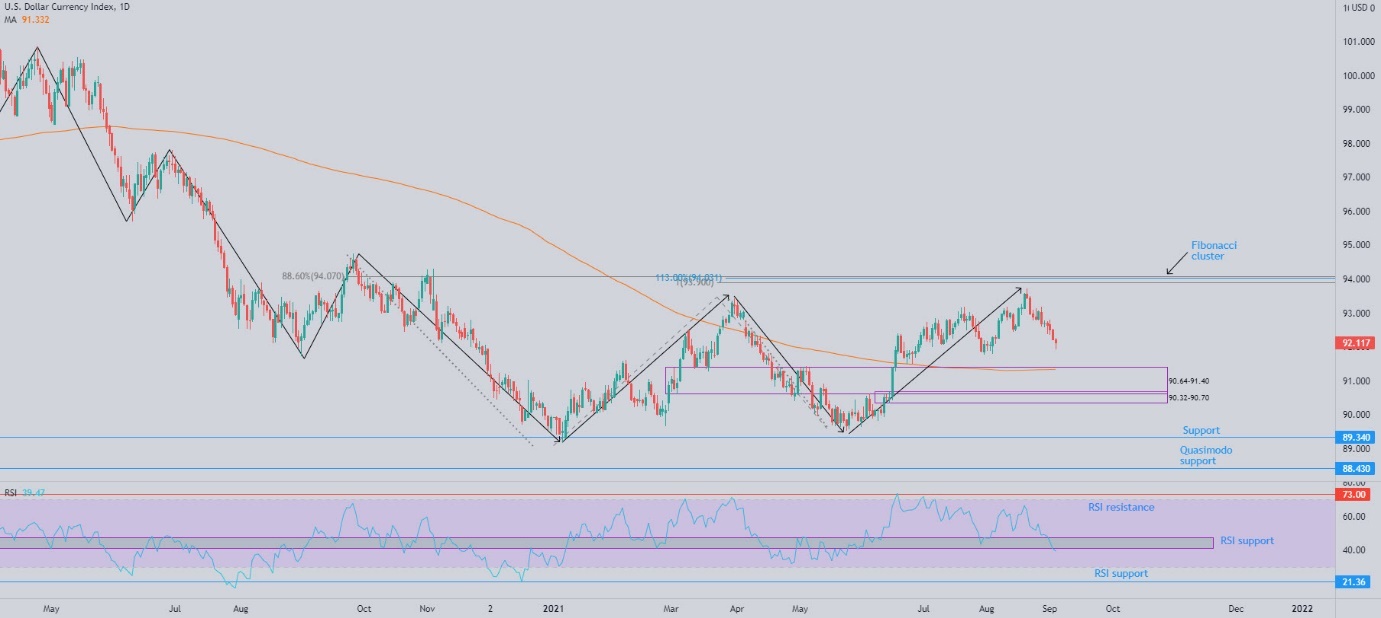Click the 99.000 price axis value
The image size is (1381, 618).
(x=1358, y=110)
